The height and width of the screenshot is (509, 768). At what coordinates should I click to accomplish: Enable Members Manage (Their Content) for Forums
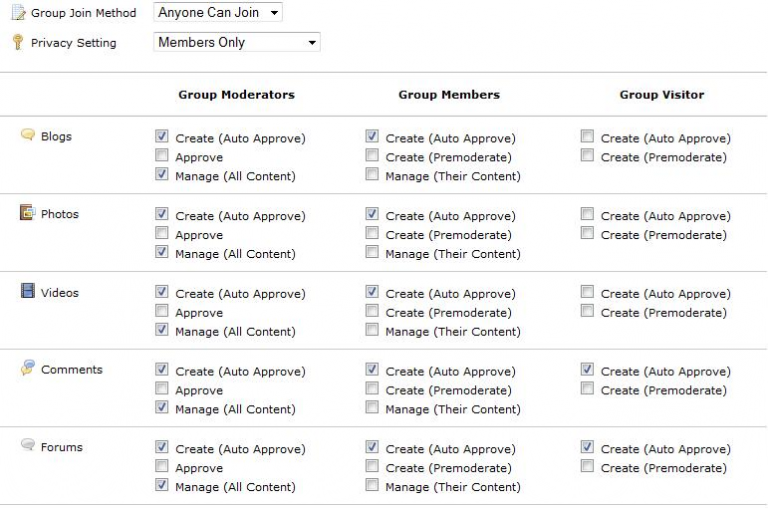coord(372,485)
